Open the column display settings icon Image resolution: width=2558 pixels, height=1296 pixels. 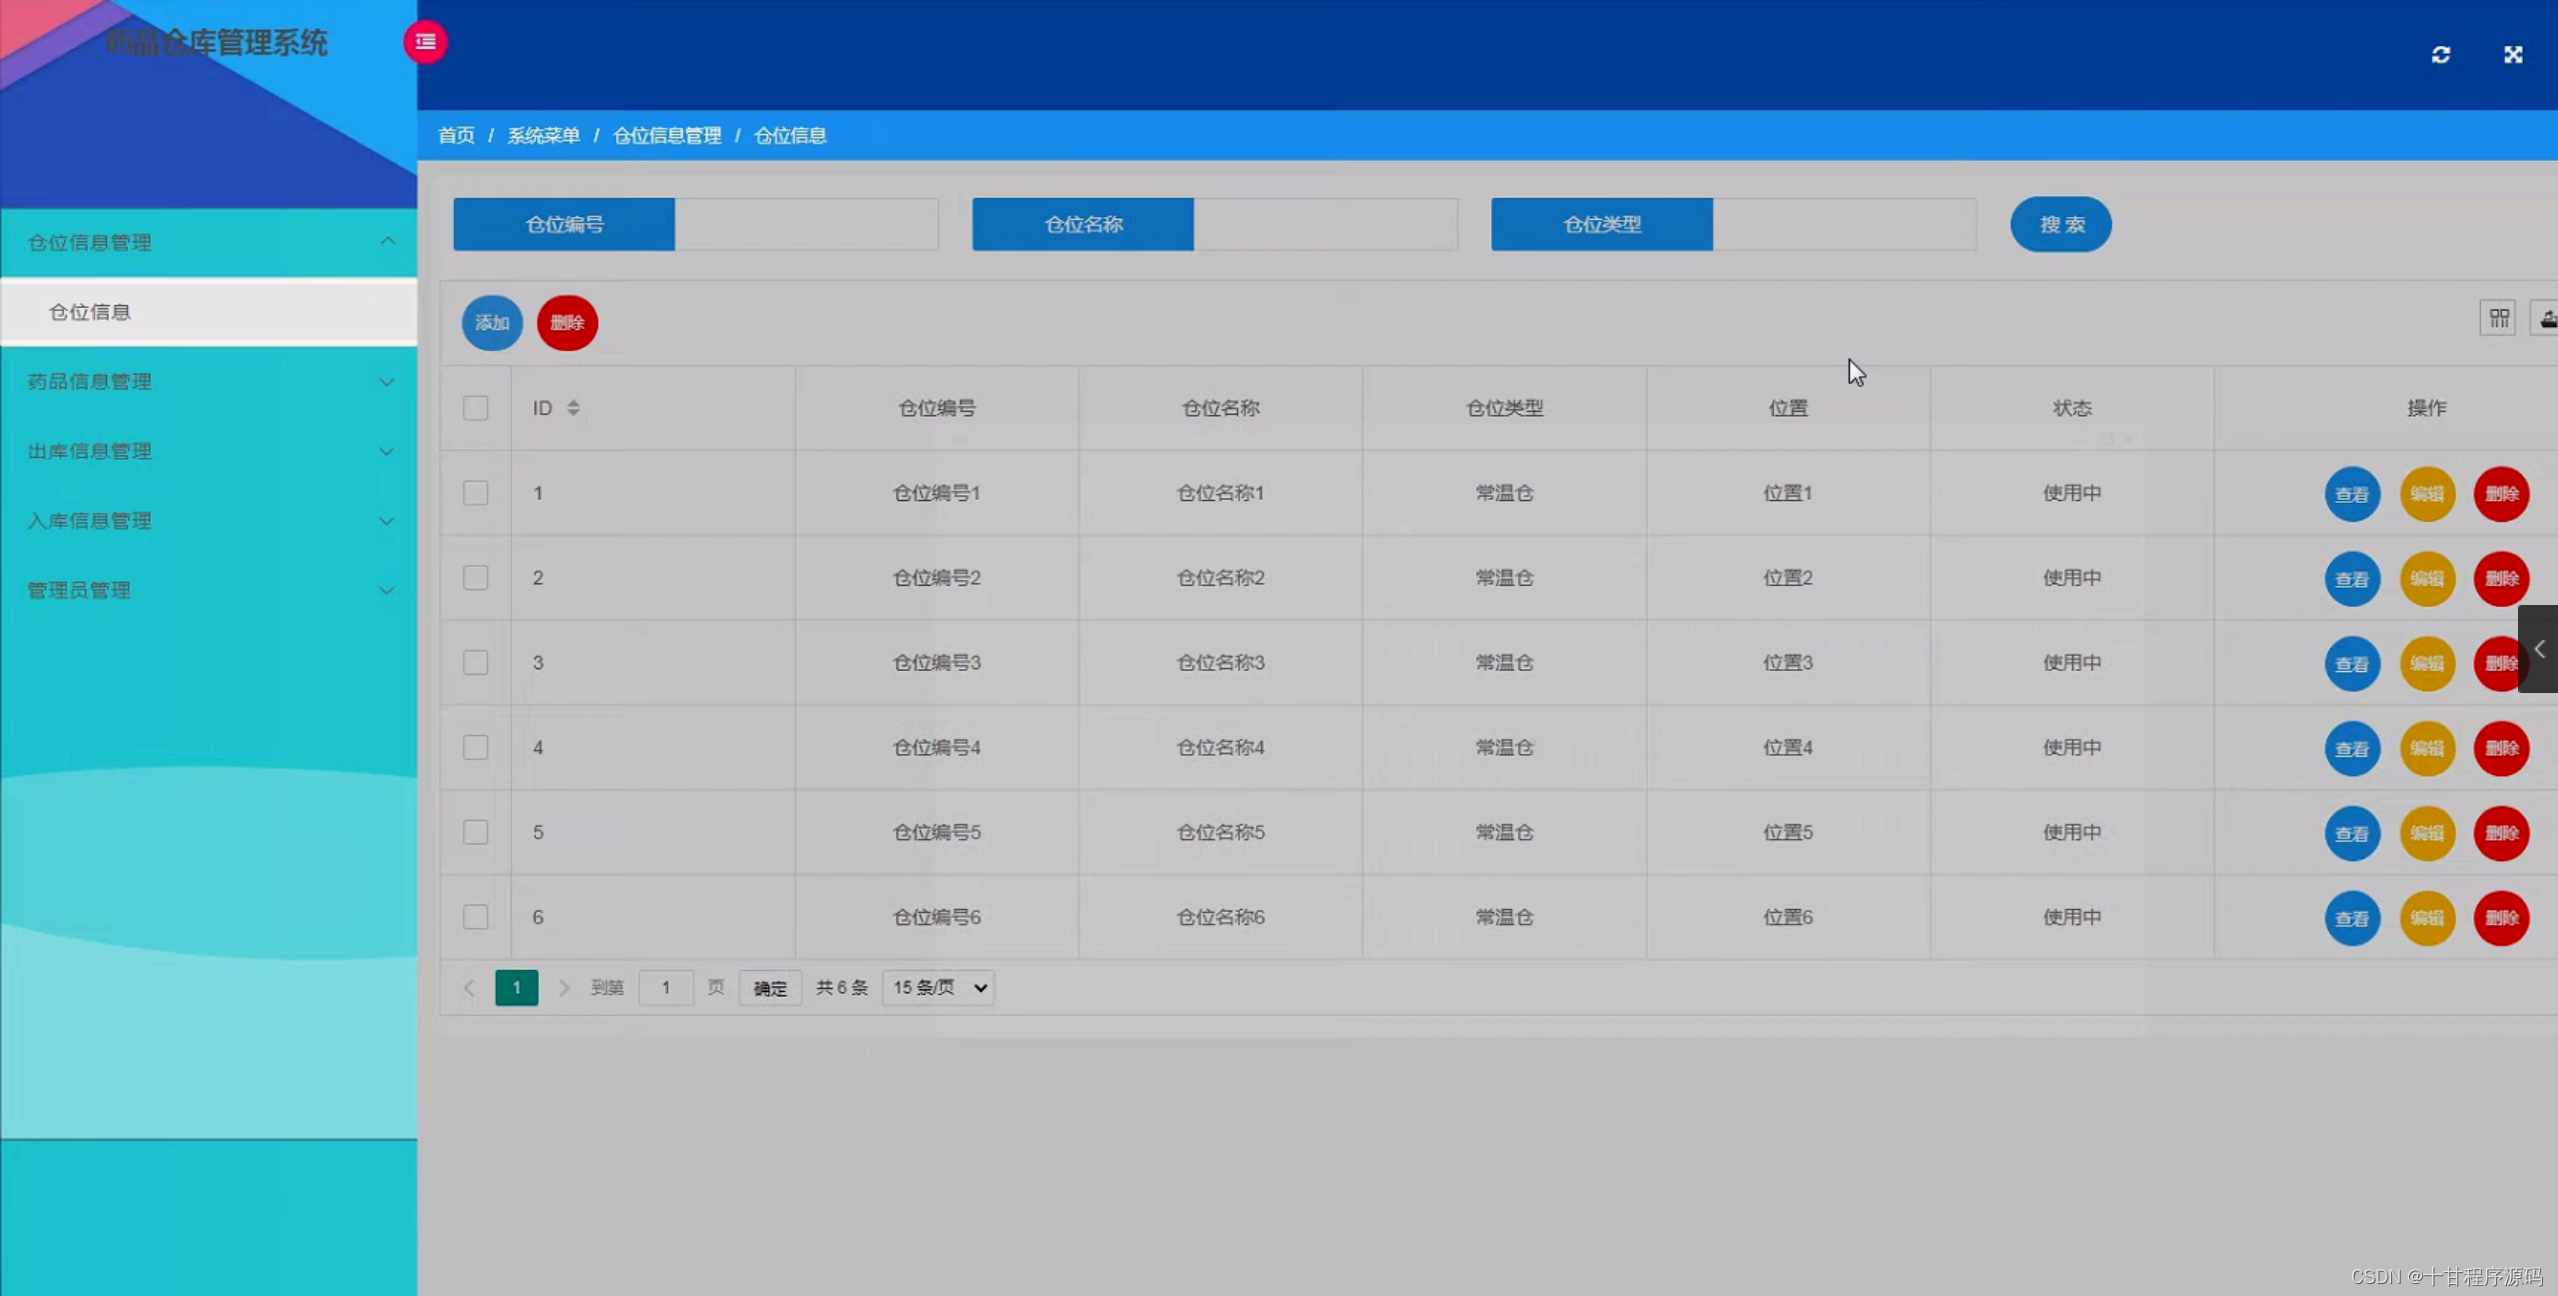[2498, 317]
